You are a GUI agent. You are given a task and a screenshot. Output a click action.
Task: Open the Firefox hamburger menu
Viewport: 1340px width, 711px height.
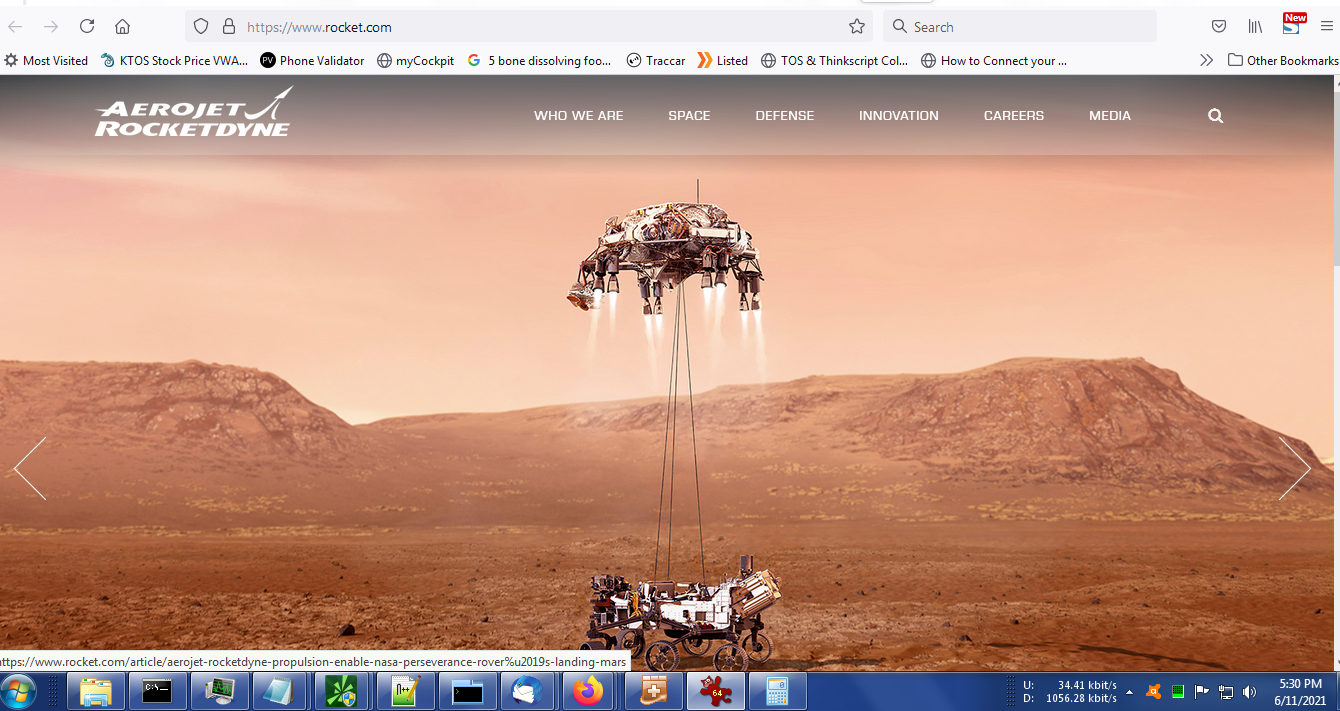coord(1326,27)
